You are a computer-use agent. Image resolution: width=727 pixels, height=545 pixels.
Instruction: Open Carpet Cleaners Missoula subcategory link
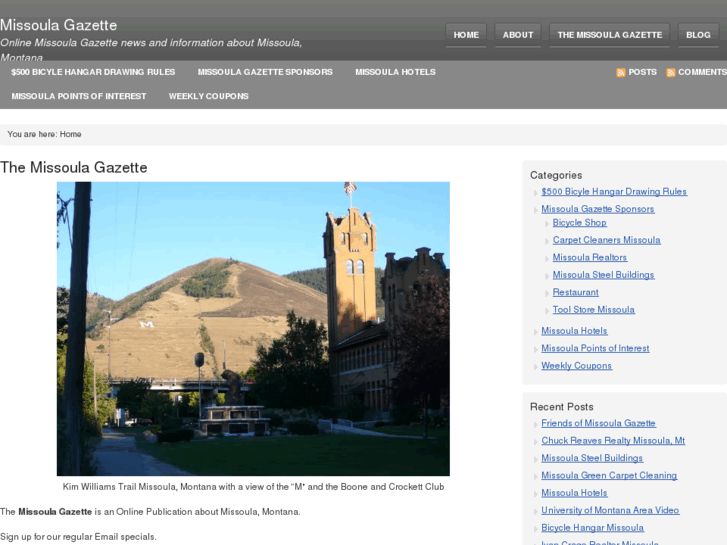coord(606,240)
